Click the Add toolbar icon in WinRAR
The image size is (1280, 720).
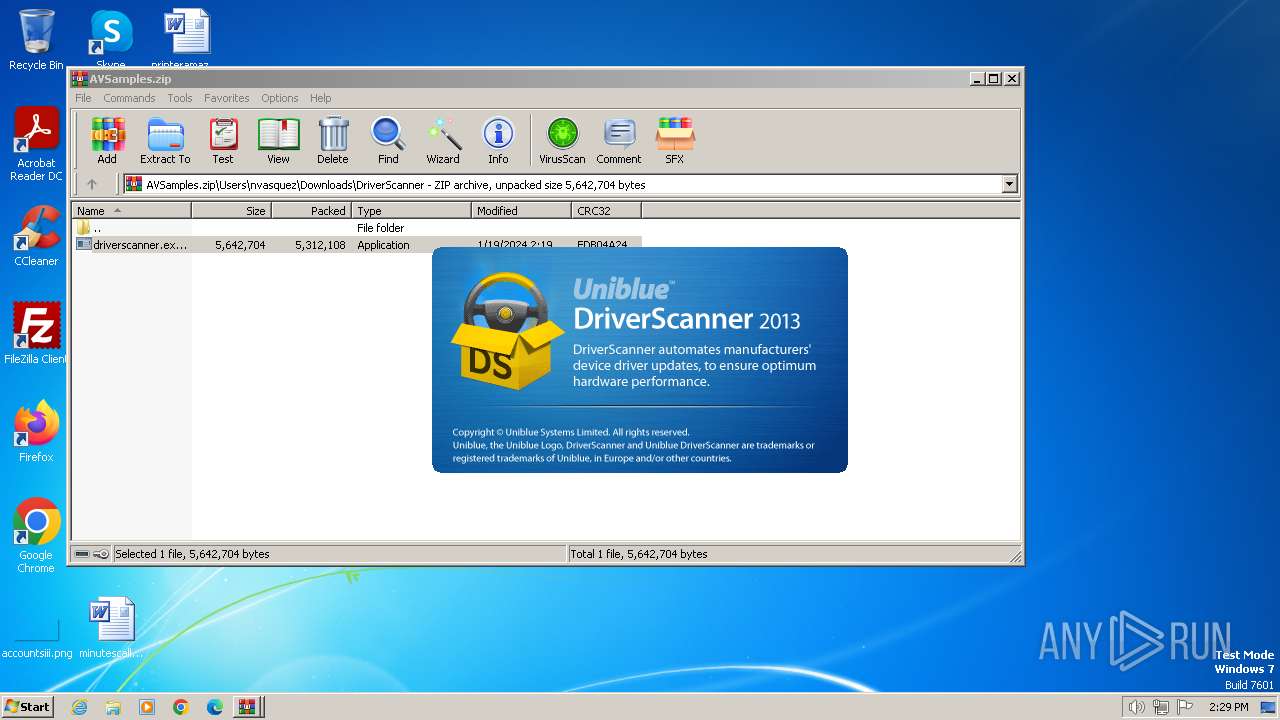(107, 140)
